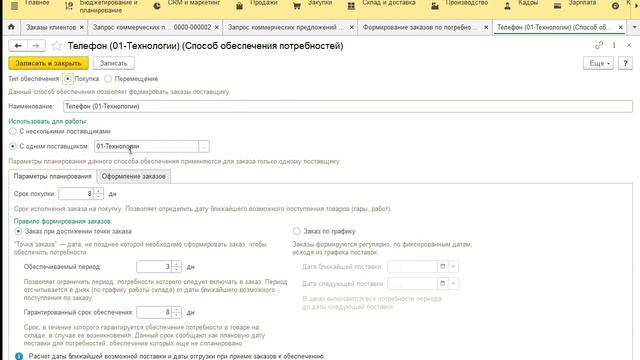
Task: Open calendar for Дата ближайшей поставки
Action: [442, 267]
